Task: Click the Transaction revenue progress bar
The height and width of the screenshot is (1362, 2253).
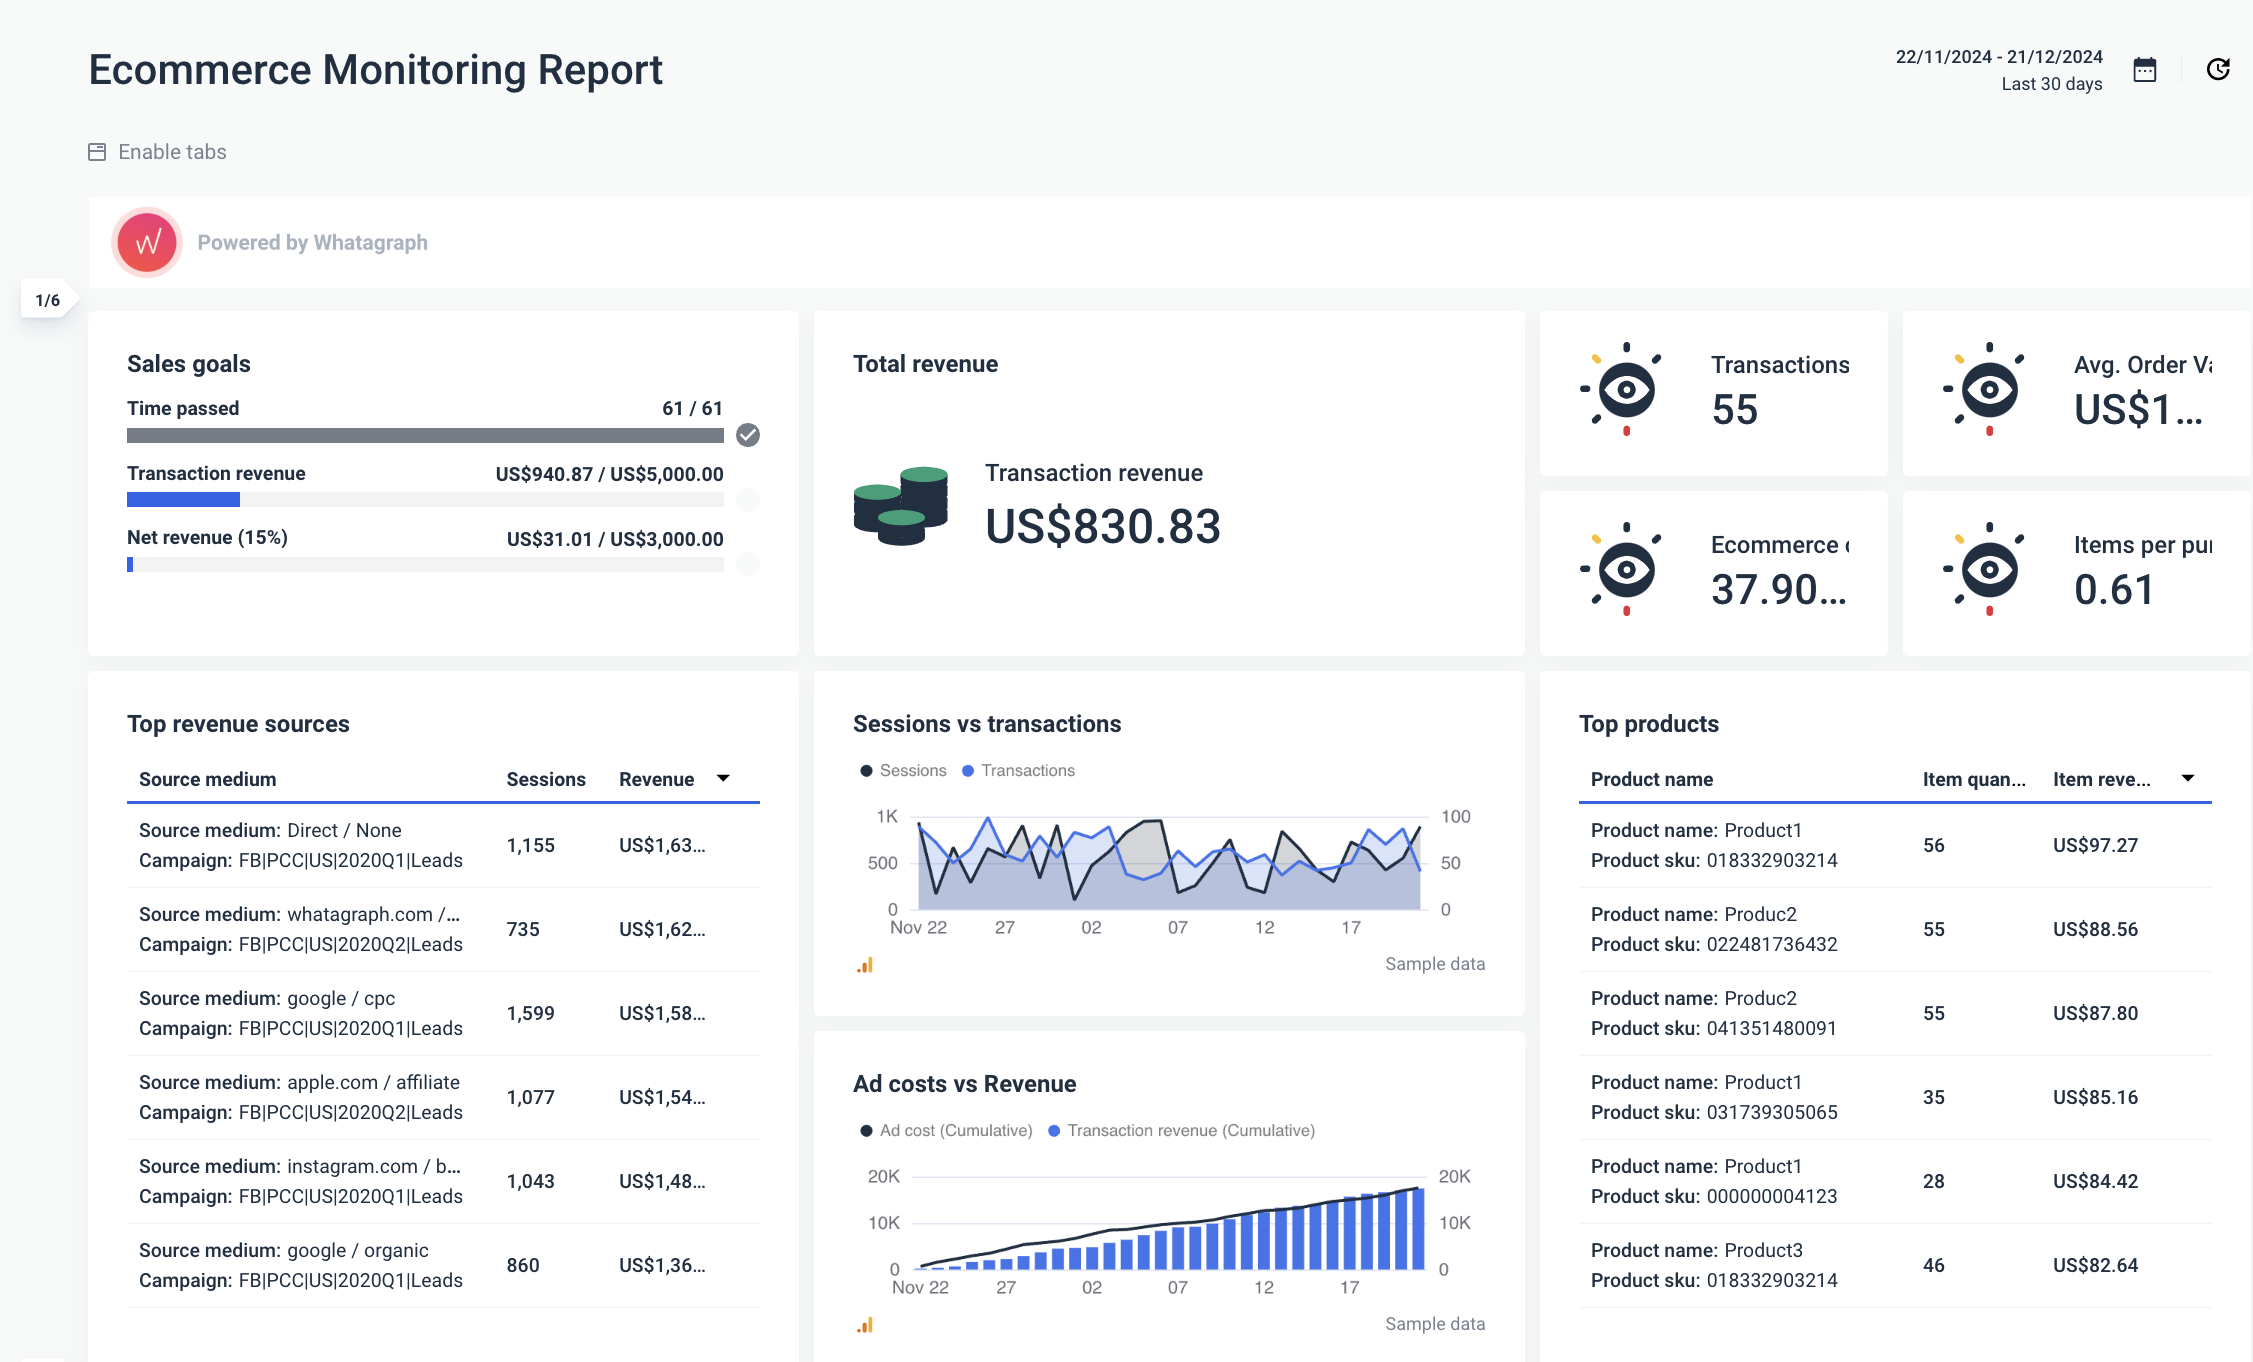Action: pyautogui.click(x=425, y=500)
